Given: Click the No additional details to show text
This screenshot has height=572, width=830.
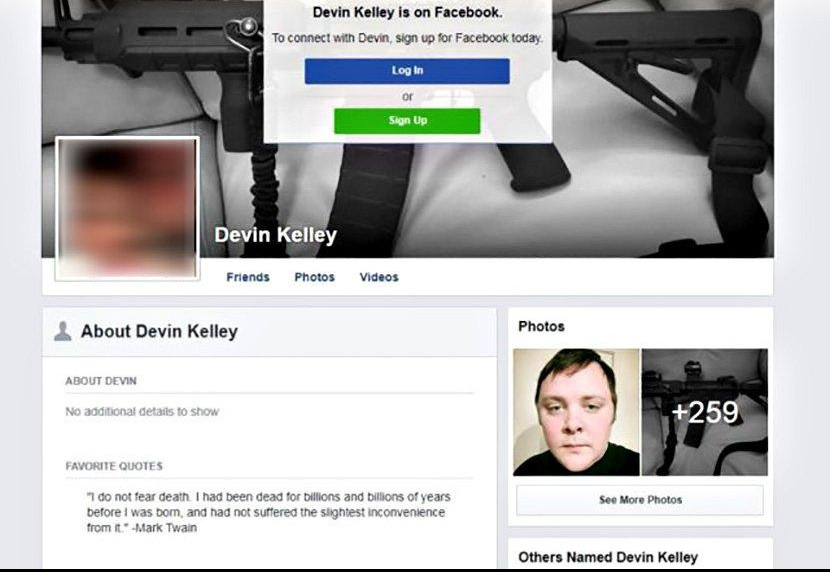Looking at the screenshot, I should 142,412.
